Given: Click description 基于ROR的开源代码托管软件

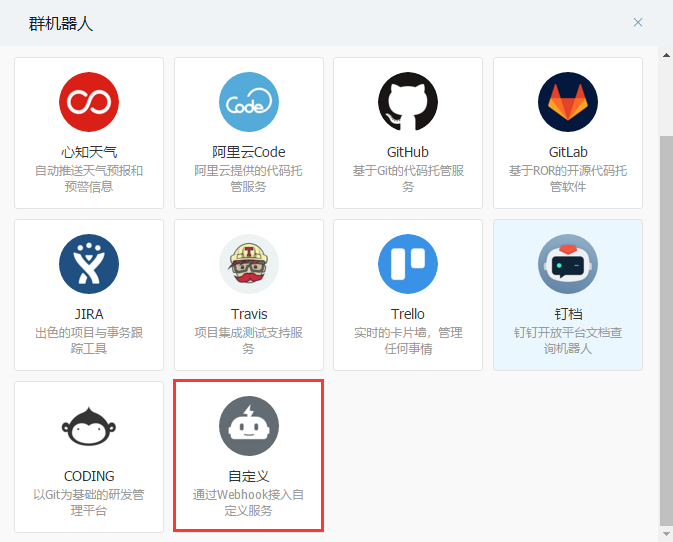Looking at the screenshot, I should pyautogui.click(x=568, y=179).
